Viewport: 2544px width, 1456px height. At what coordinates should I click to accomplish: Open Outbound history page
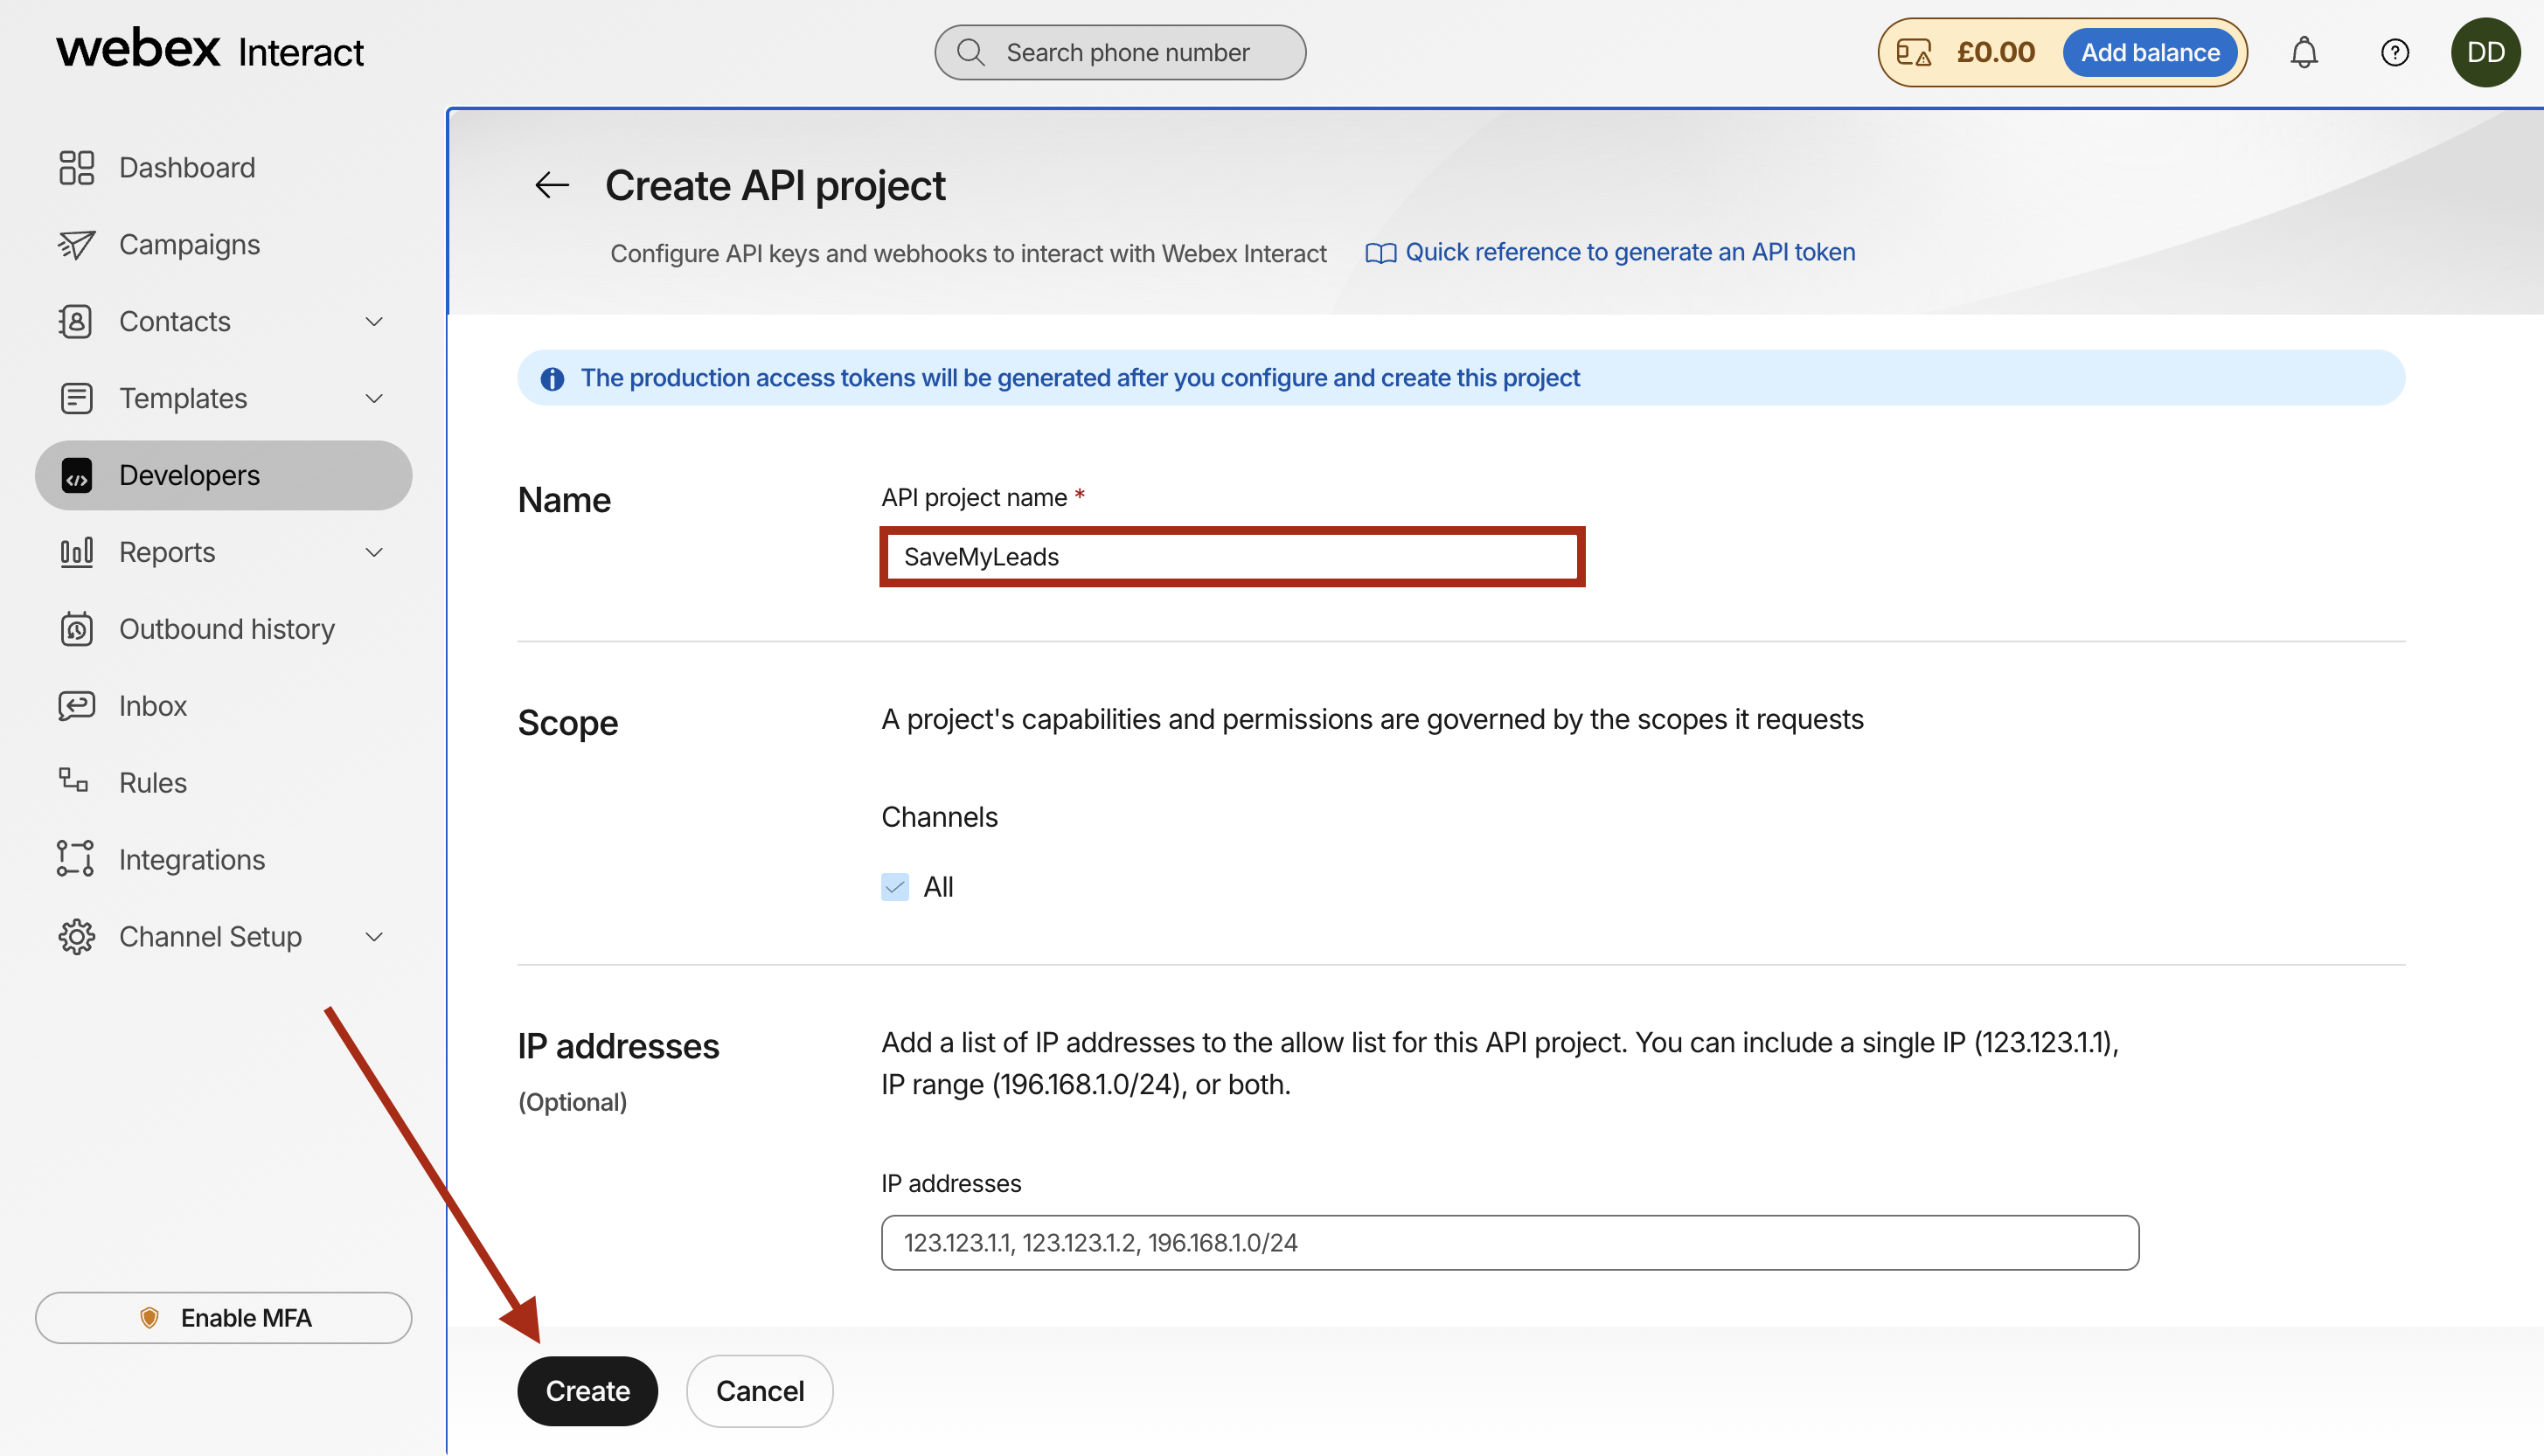tap(224, 629)
